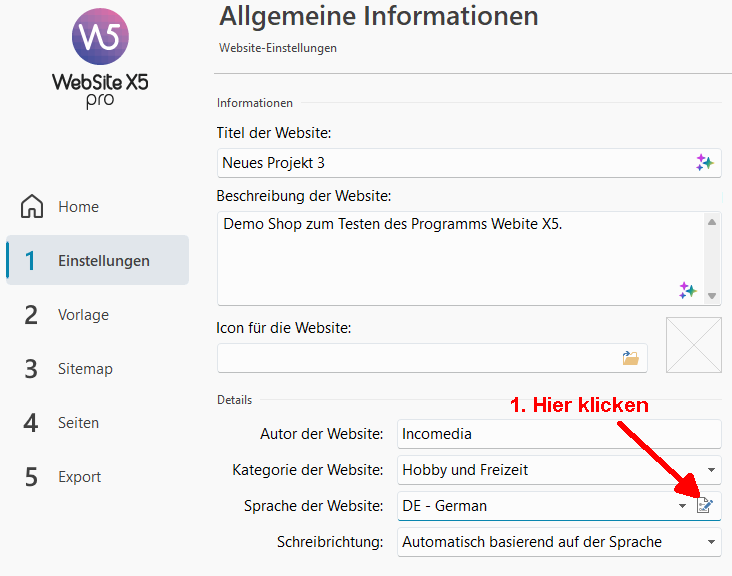
Task: Click AI sparkle icon in website title field
Action: 705,163
